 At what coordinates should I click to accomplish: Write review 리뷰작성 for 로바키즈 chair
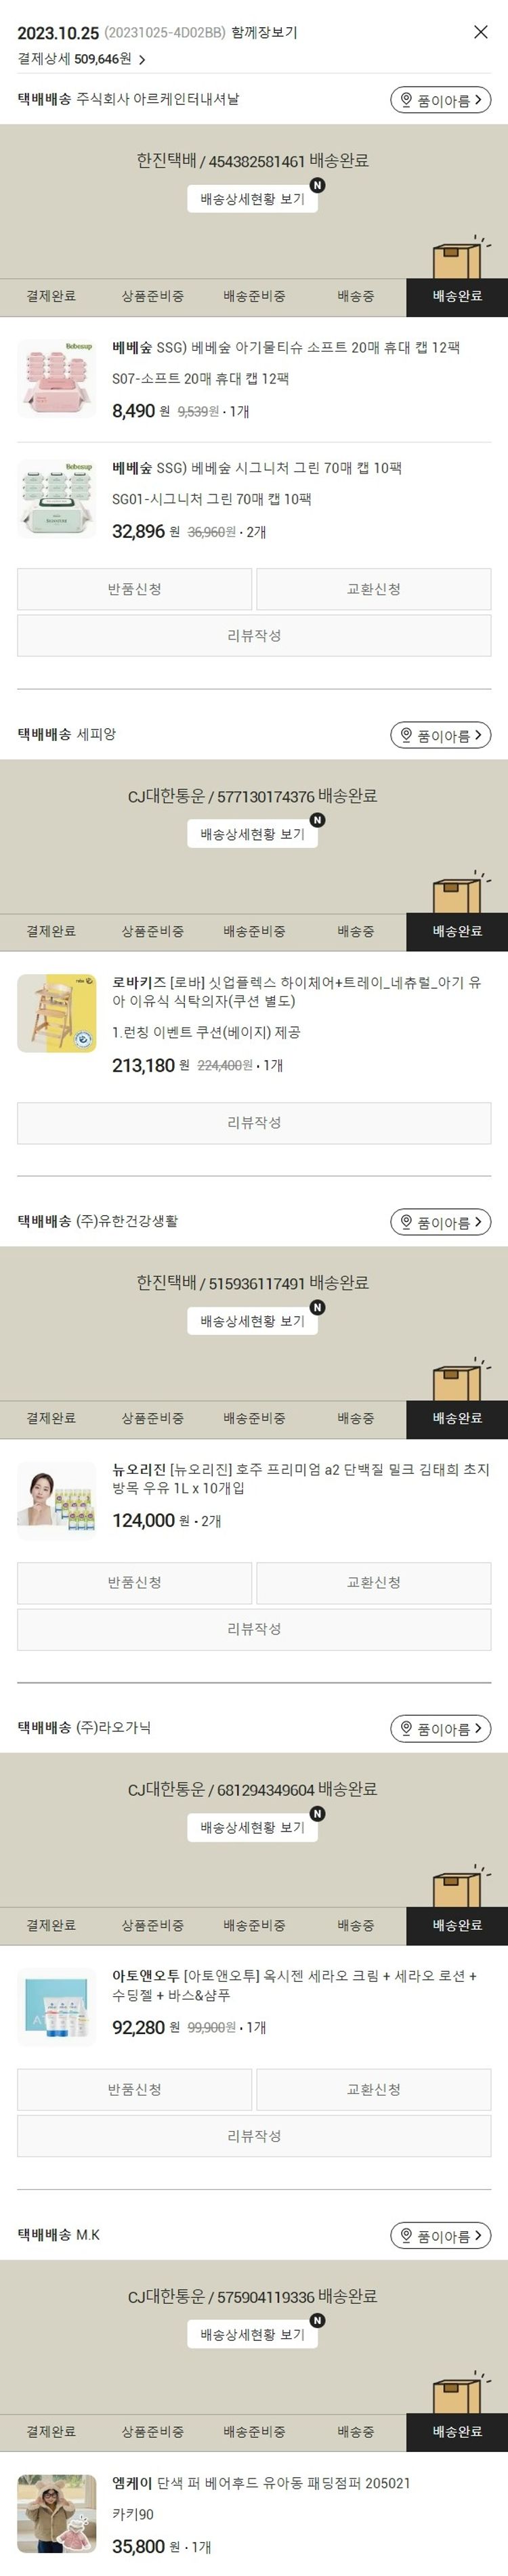click(x=254, y=1123)
